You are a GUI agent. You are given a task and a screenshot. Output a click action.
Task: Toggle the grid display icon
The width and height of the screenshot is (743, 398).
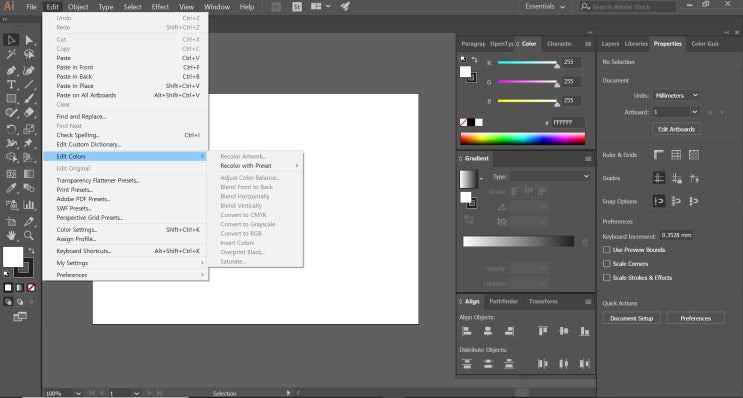click(676, 154)
